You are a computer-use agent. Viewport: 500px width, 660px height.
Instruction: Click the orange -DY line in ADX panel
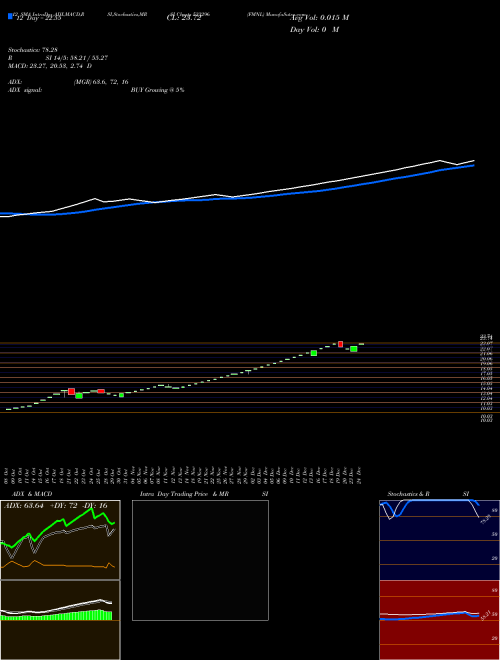[57, 564]
